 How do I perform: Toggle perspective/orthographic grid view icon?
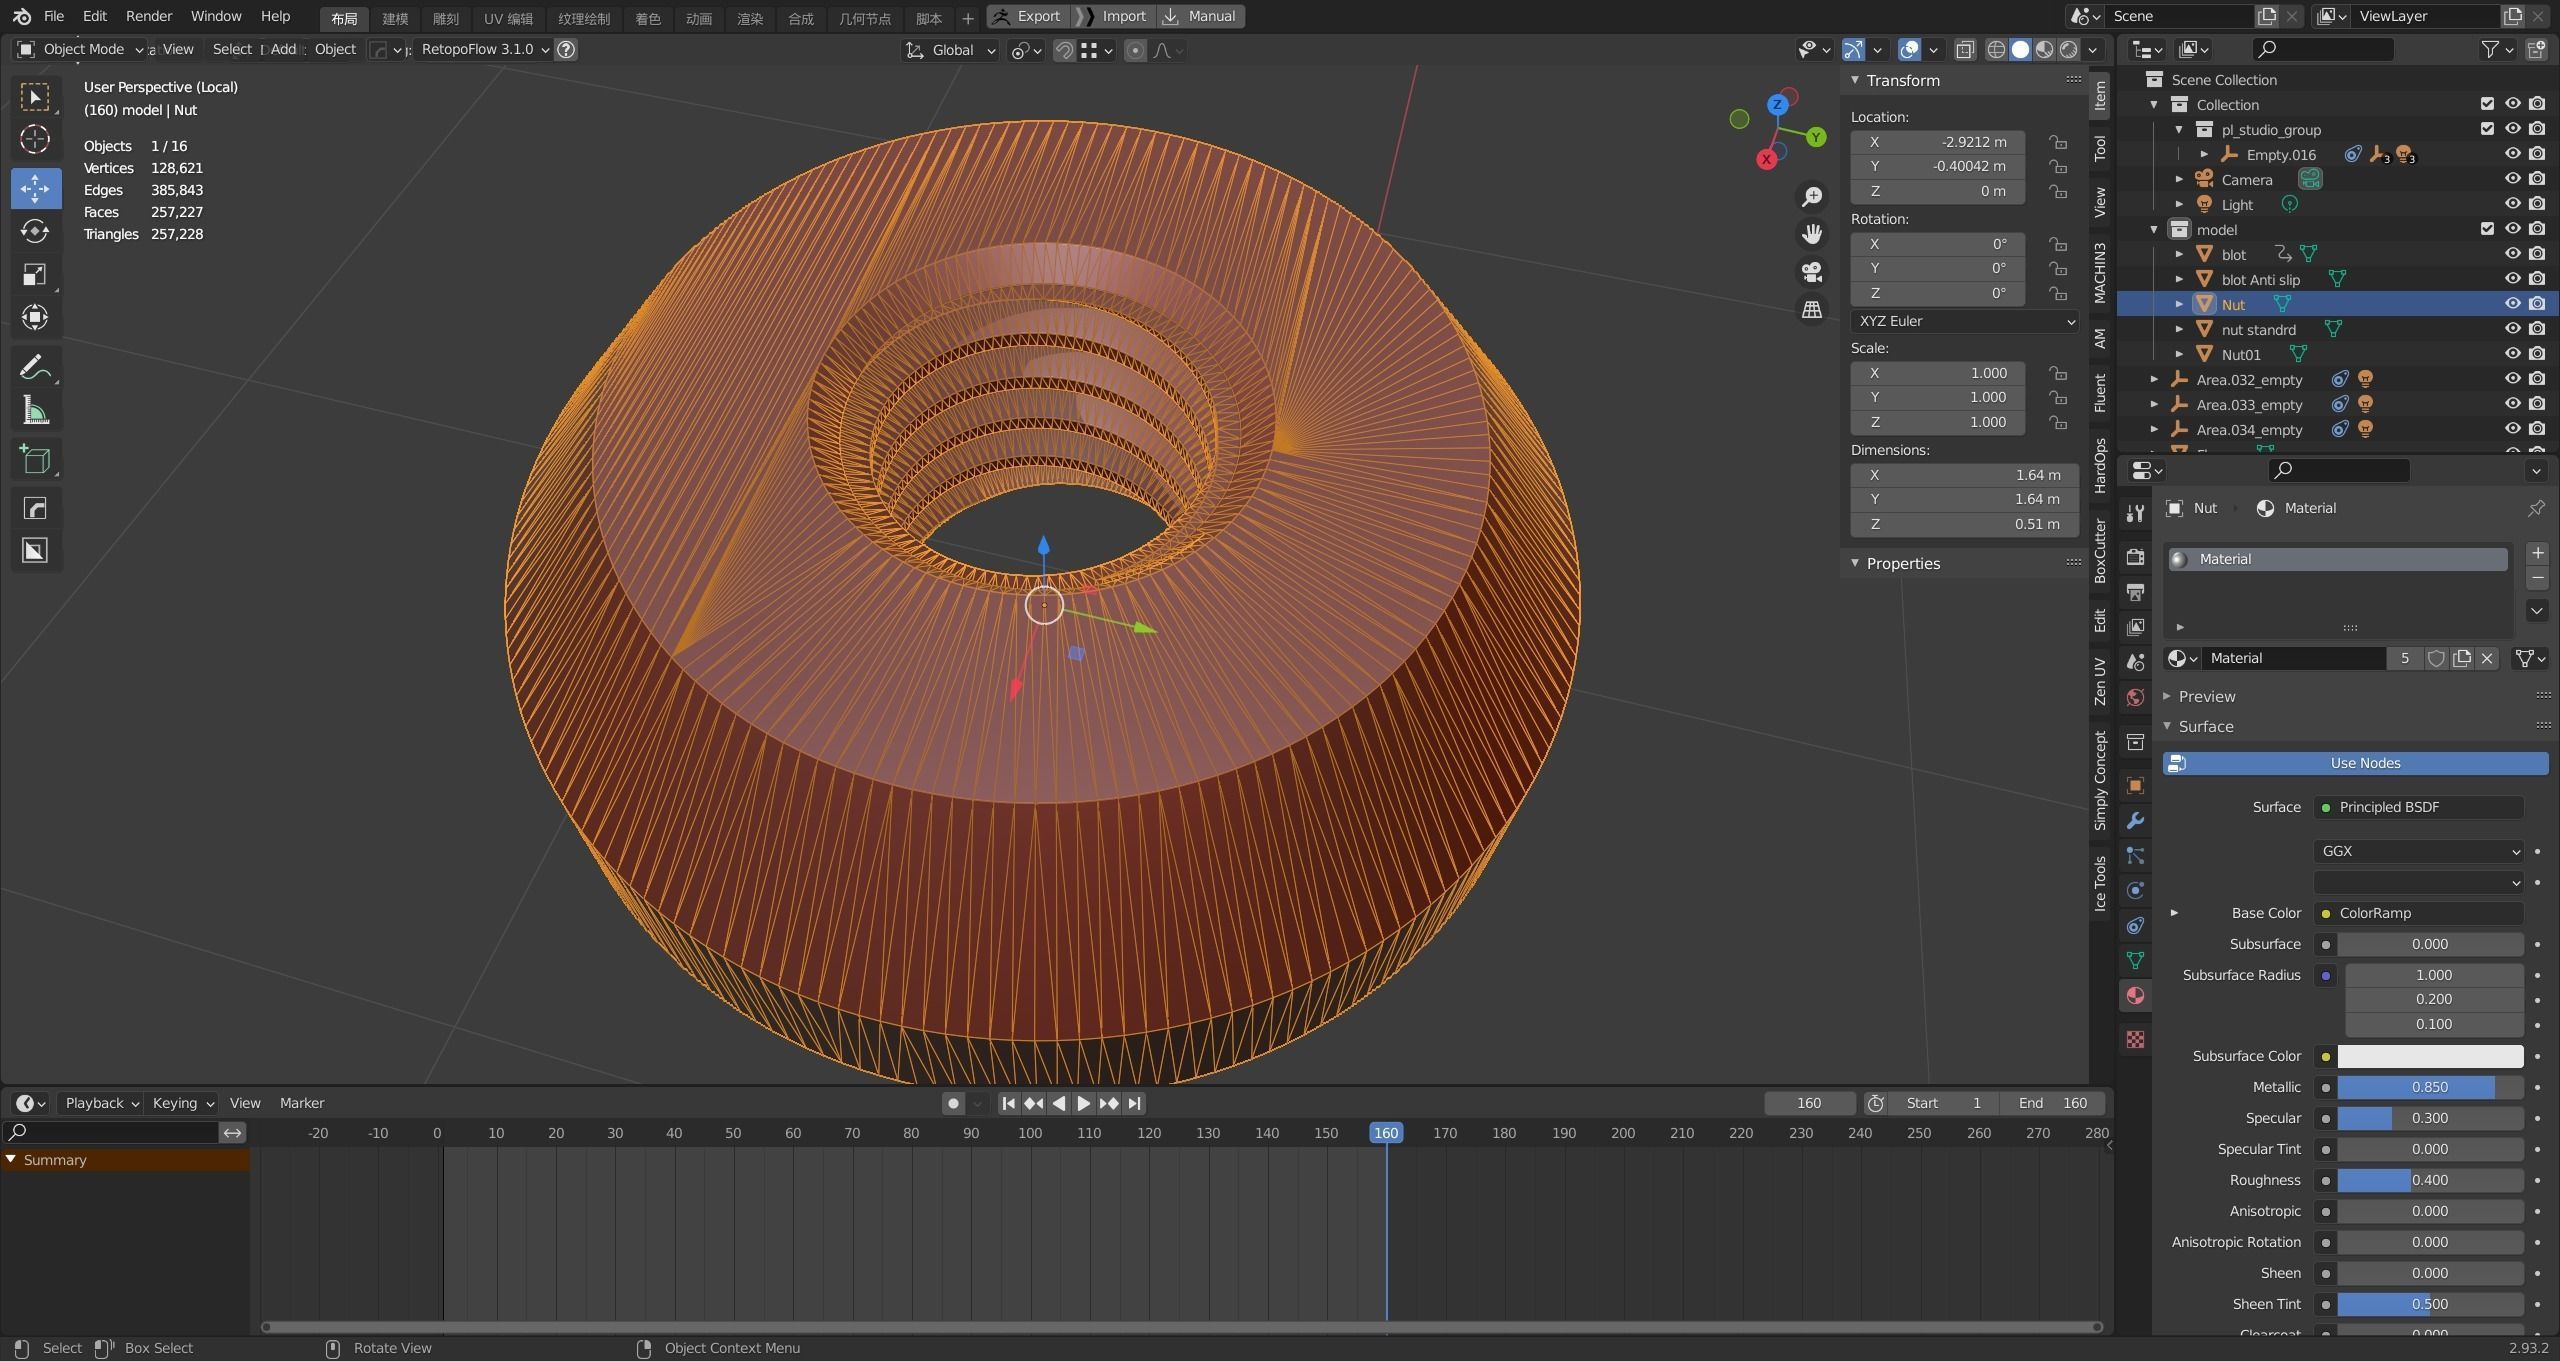coord(1812,310)
